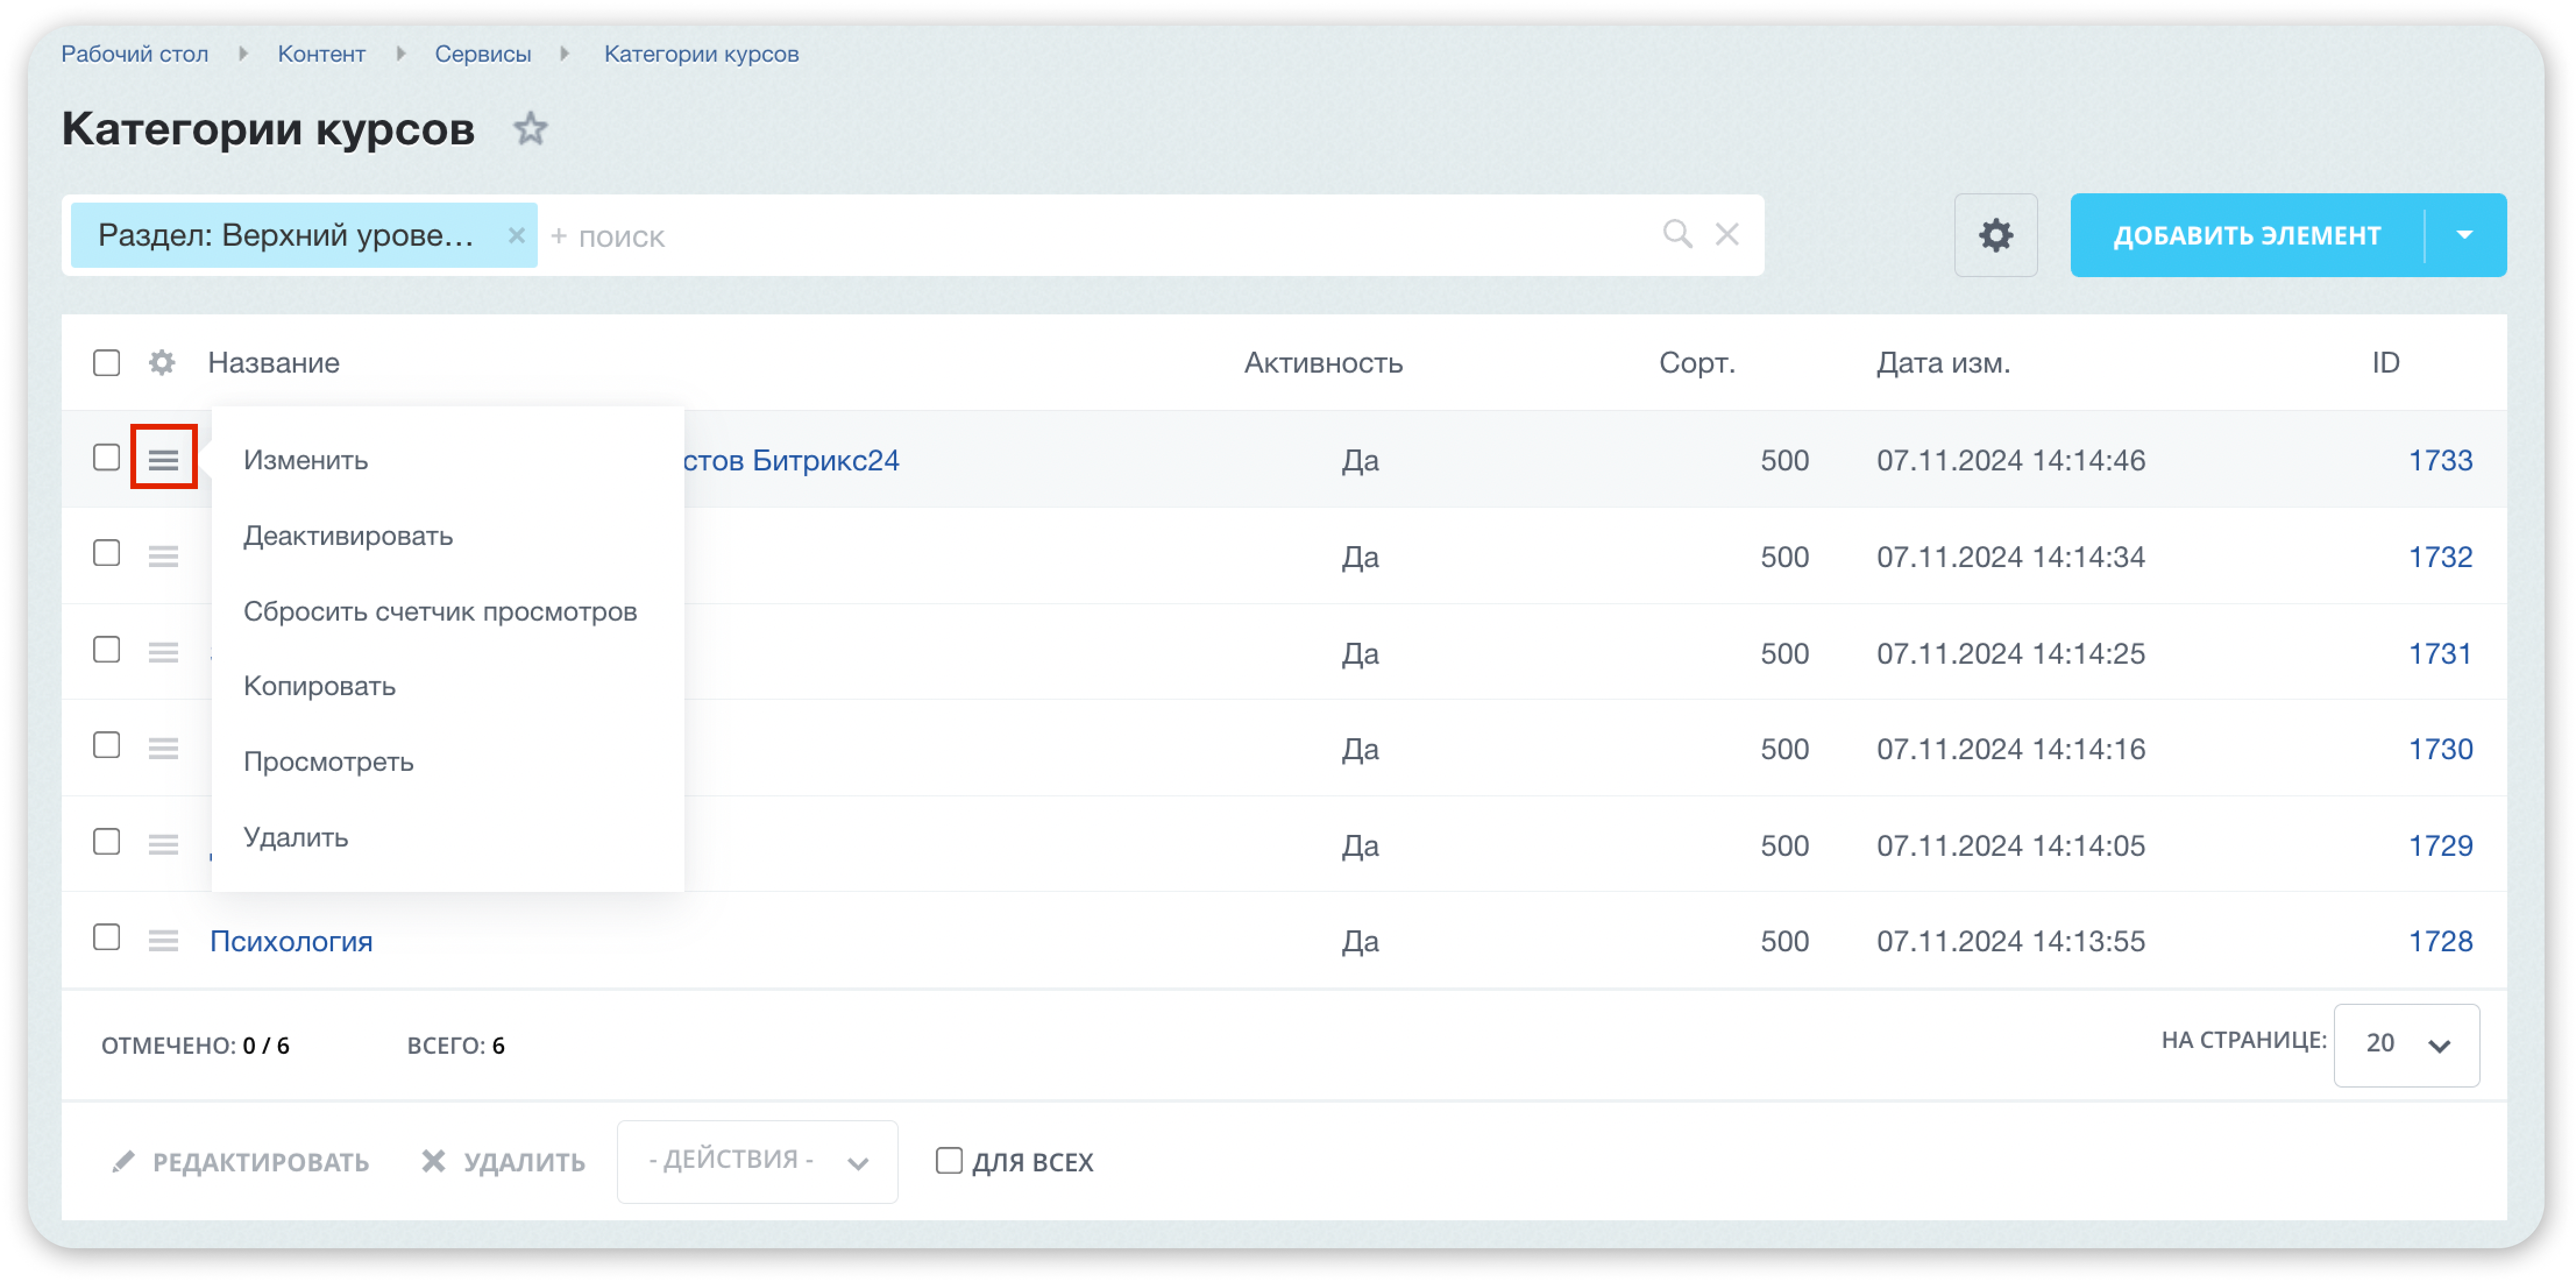Sort by the Дата изм. column header

pos(1943,362)
